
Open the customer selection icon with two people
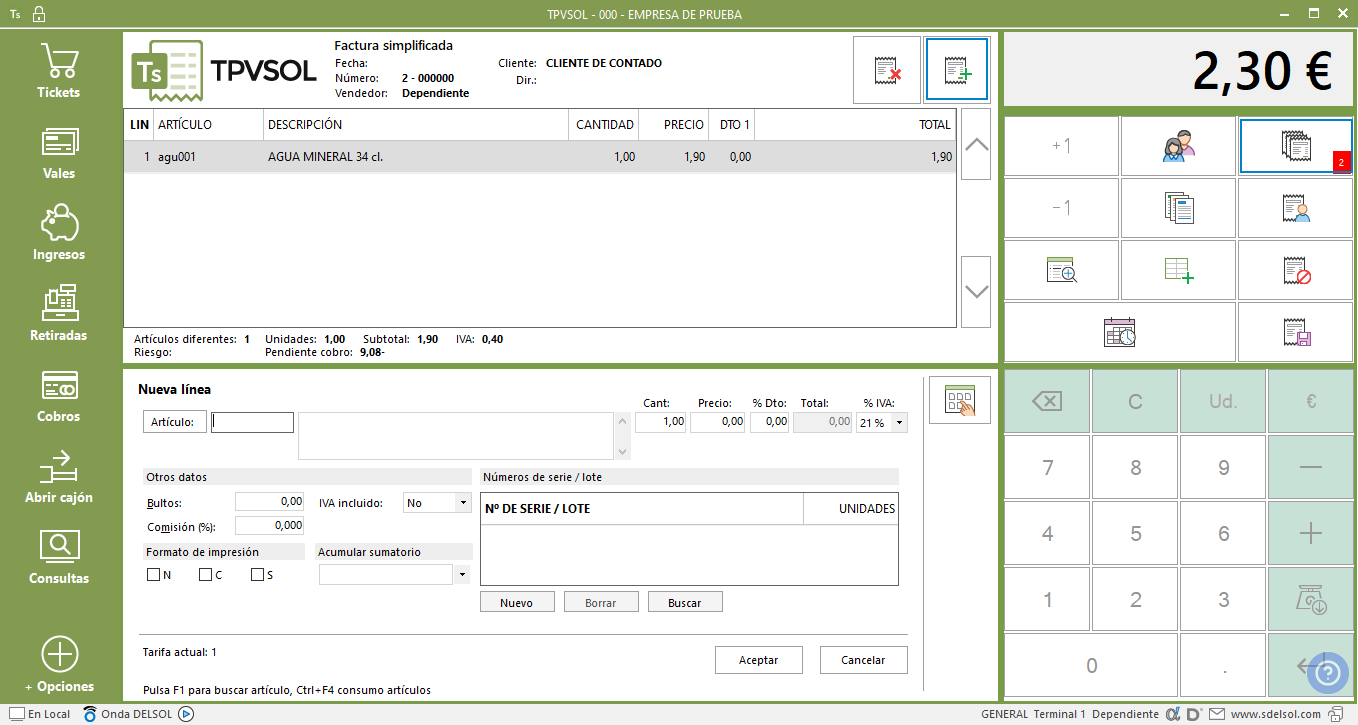(1179, 146)
